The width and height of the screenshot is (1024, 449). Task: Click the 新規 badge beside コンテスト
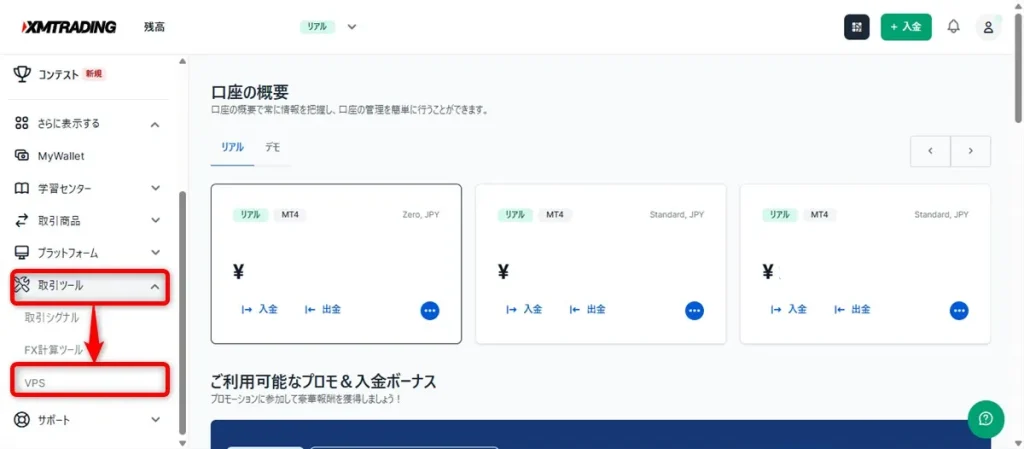coord(93,74)
